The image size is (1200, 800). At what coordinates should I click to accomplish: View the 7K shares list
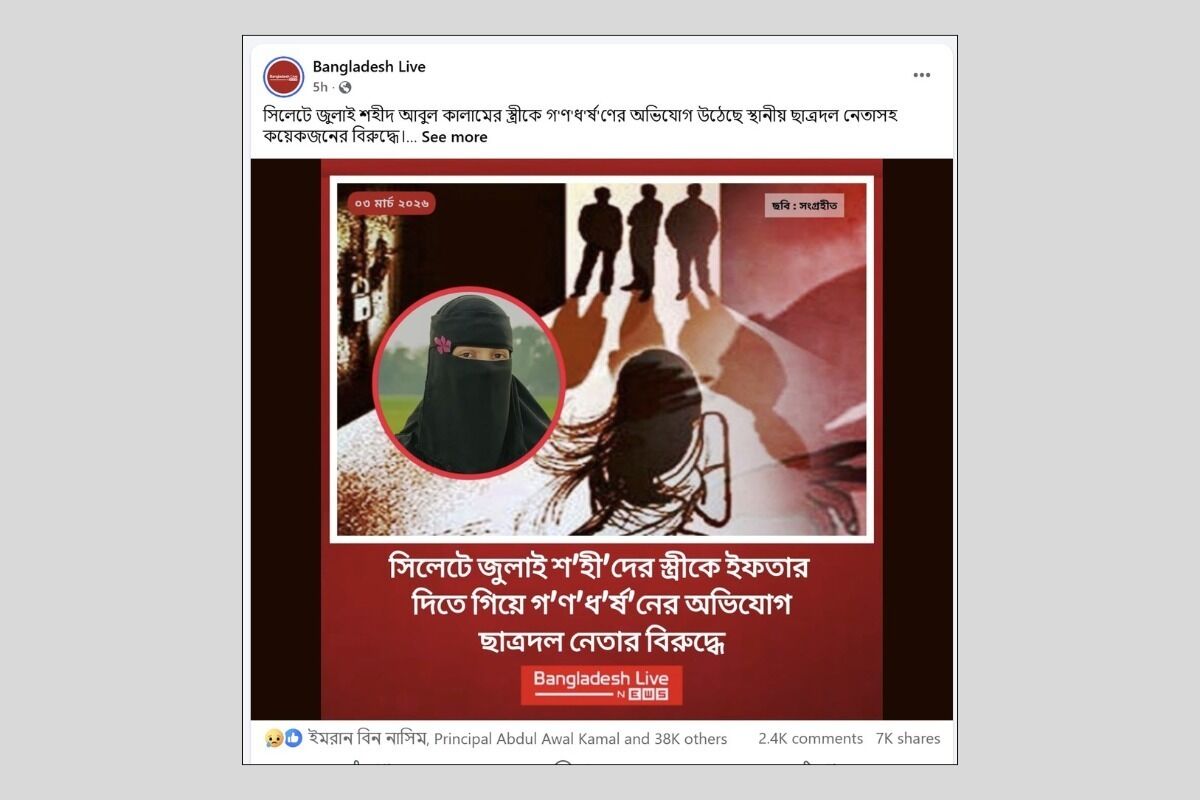[908, 739]
